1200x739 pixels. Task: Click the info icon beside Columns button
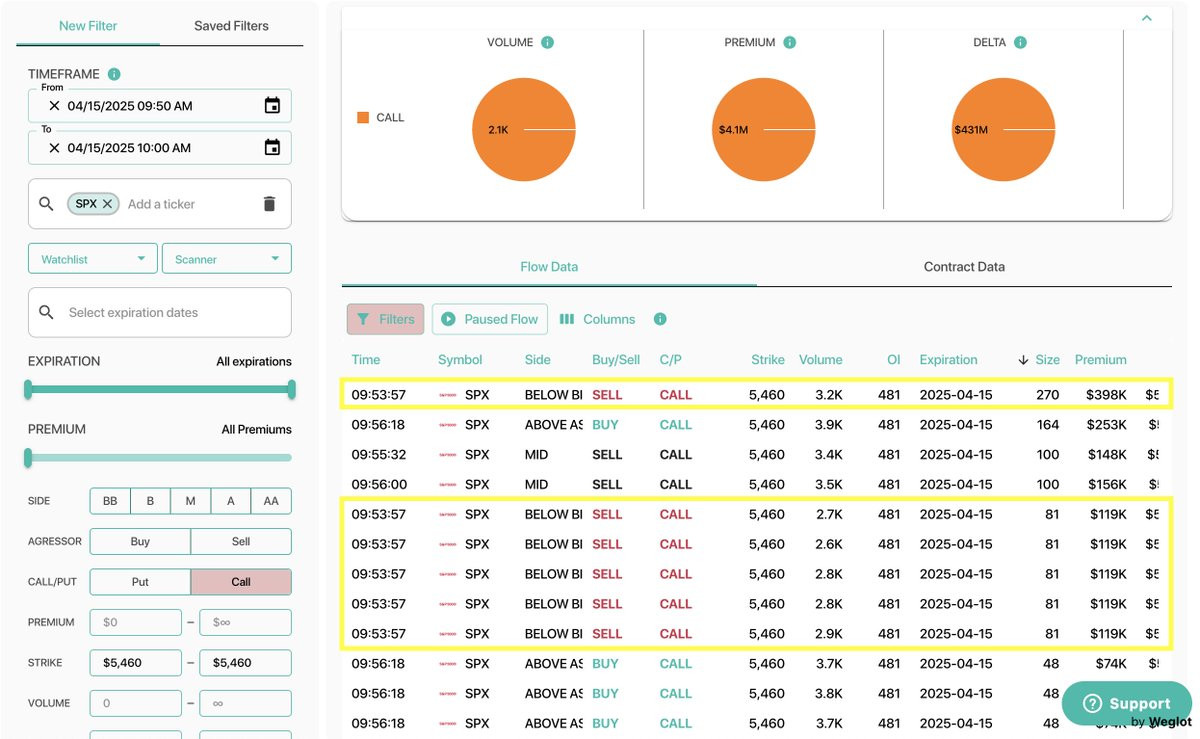[x=660, y=319]
